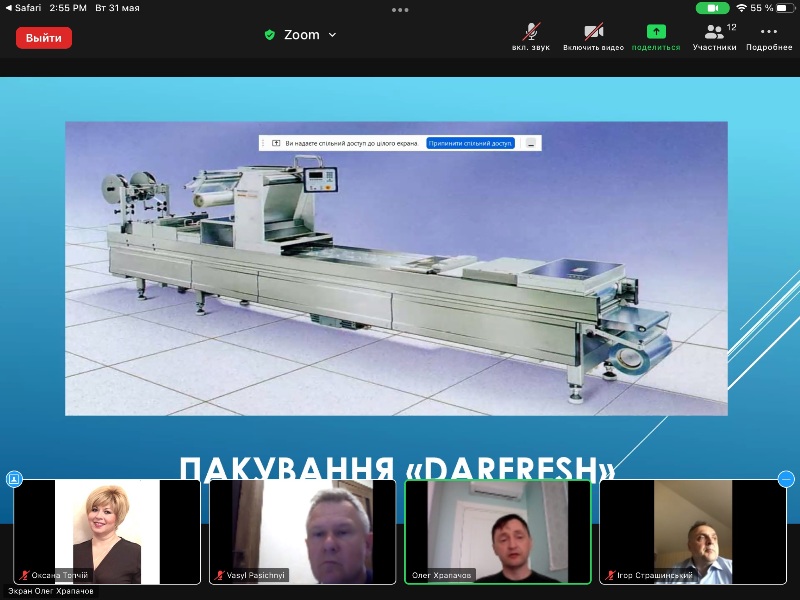Tap gallery view icon above left thumbnail

coord(14,479)
